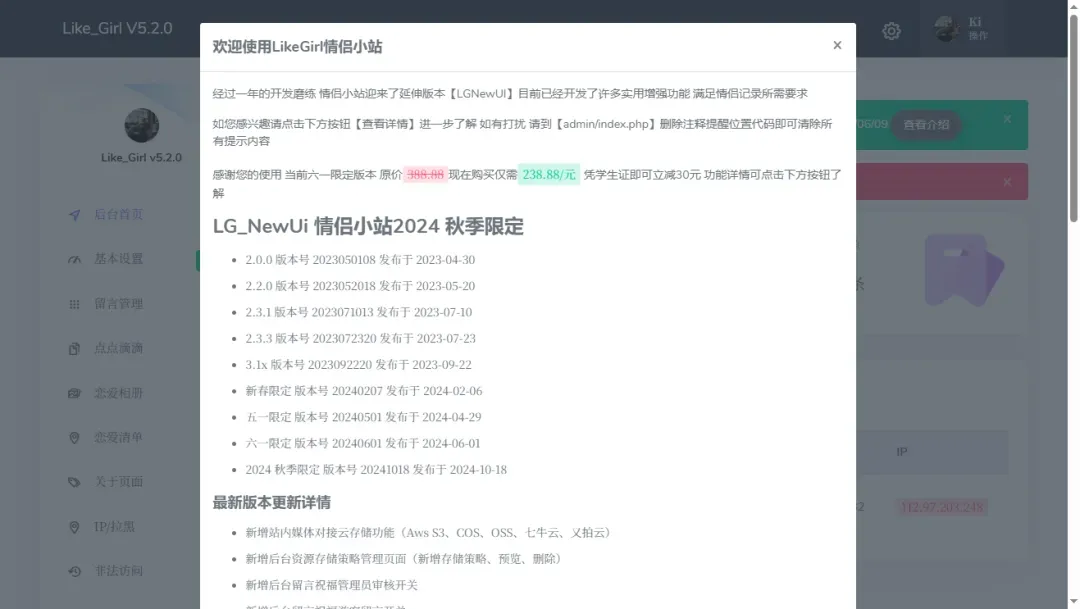Close the LikeGirl welcome dialog
The width and height of the screenshot is (1080, 609).
tap(837, 45)
